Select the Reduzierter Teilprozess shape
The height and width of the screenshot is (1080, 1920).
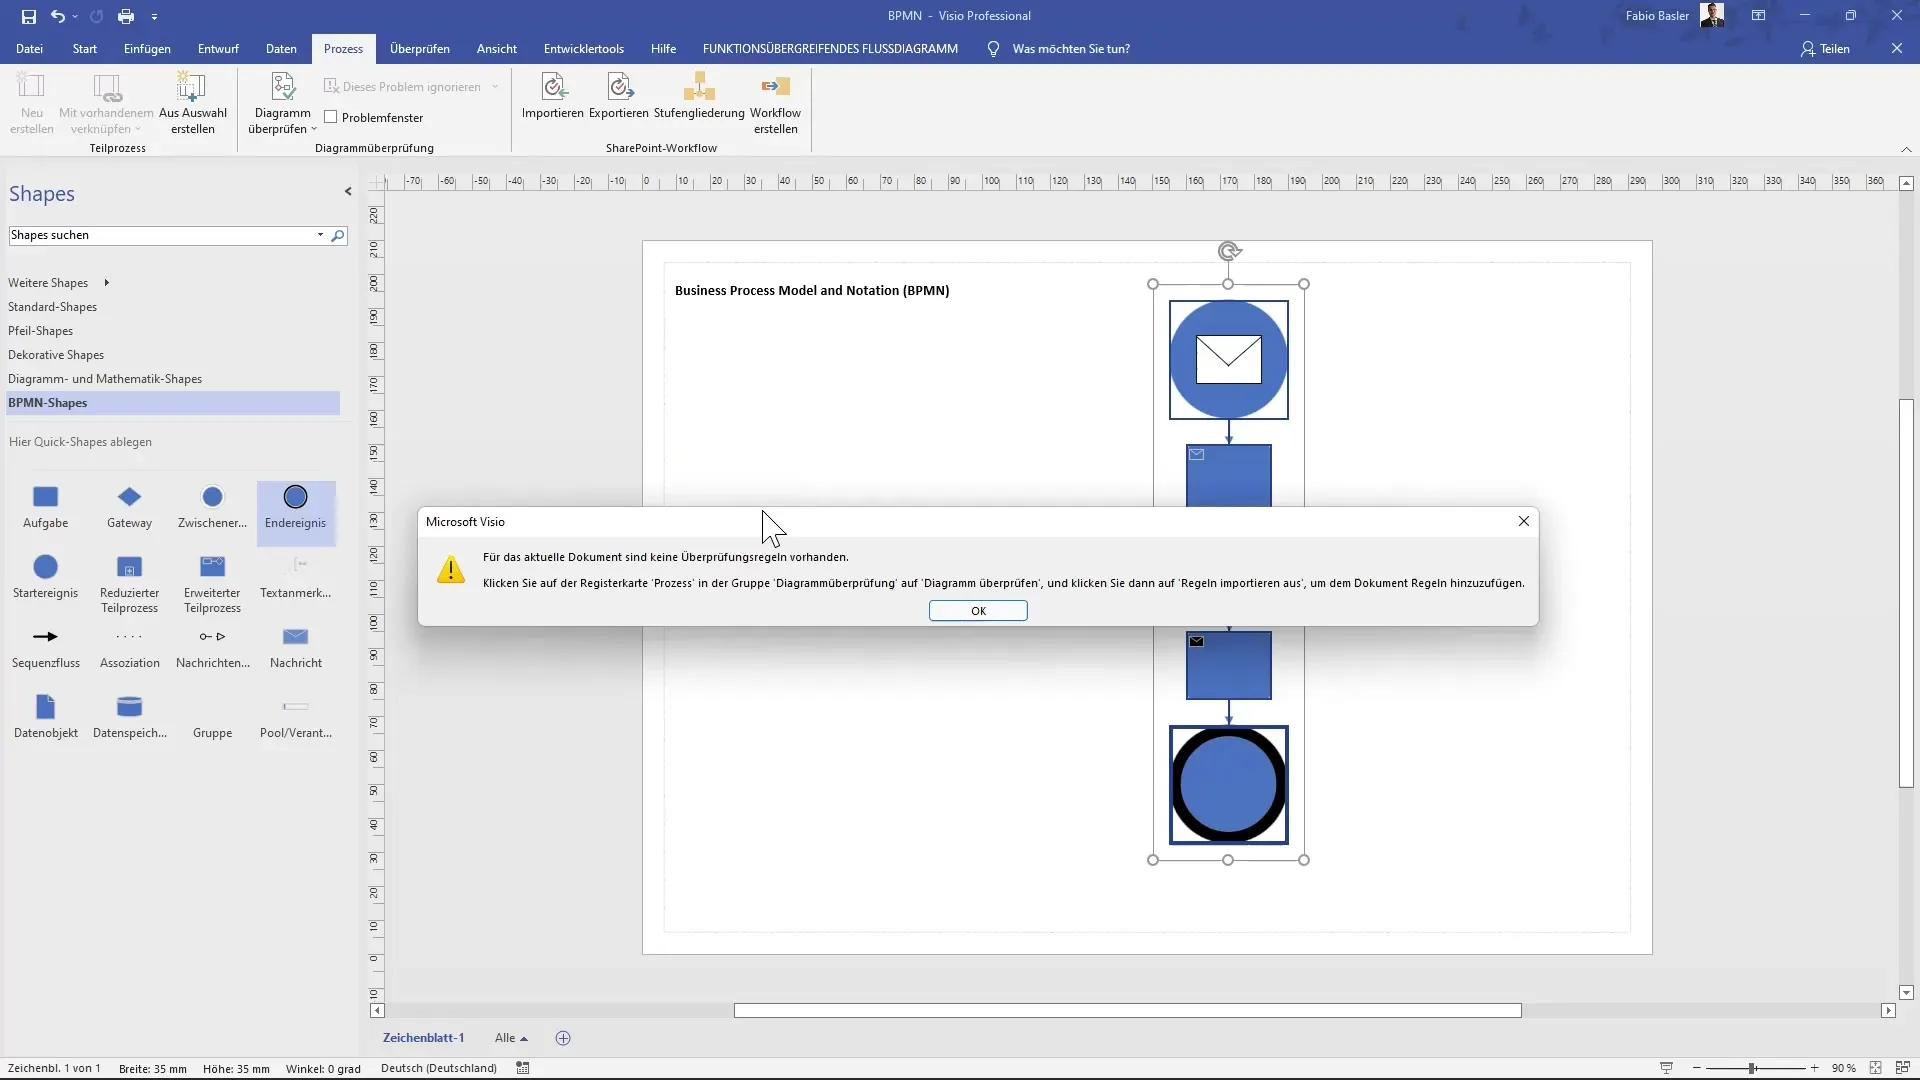click(x=129, y=584)
